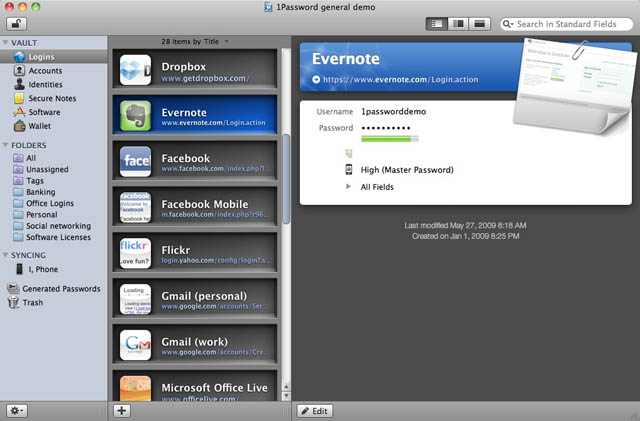Open the 28 items by Title sort dropdown
This screenshot has height=421, width=640.
pyautogui.click(x=195, y=42)
